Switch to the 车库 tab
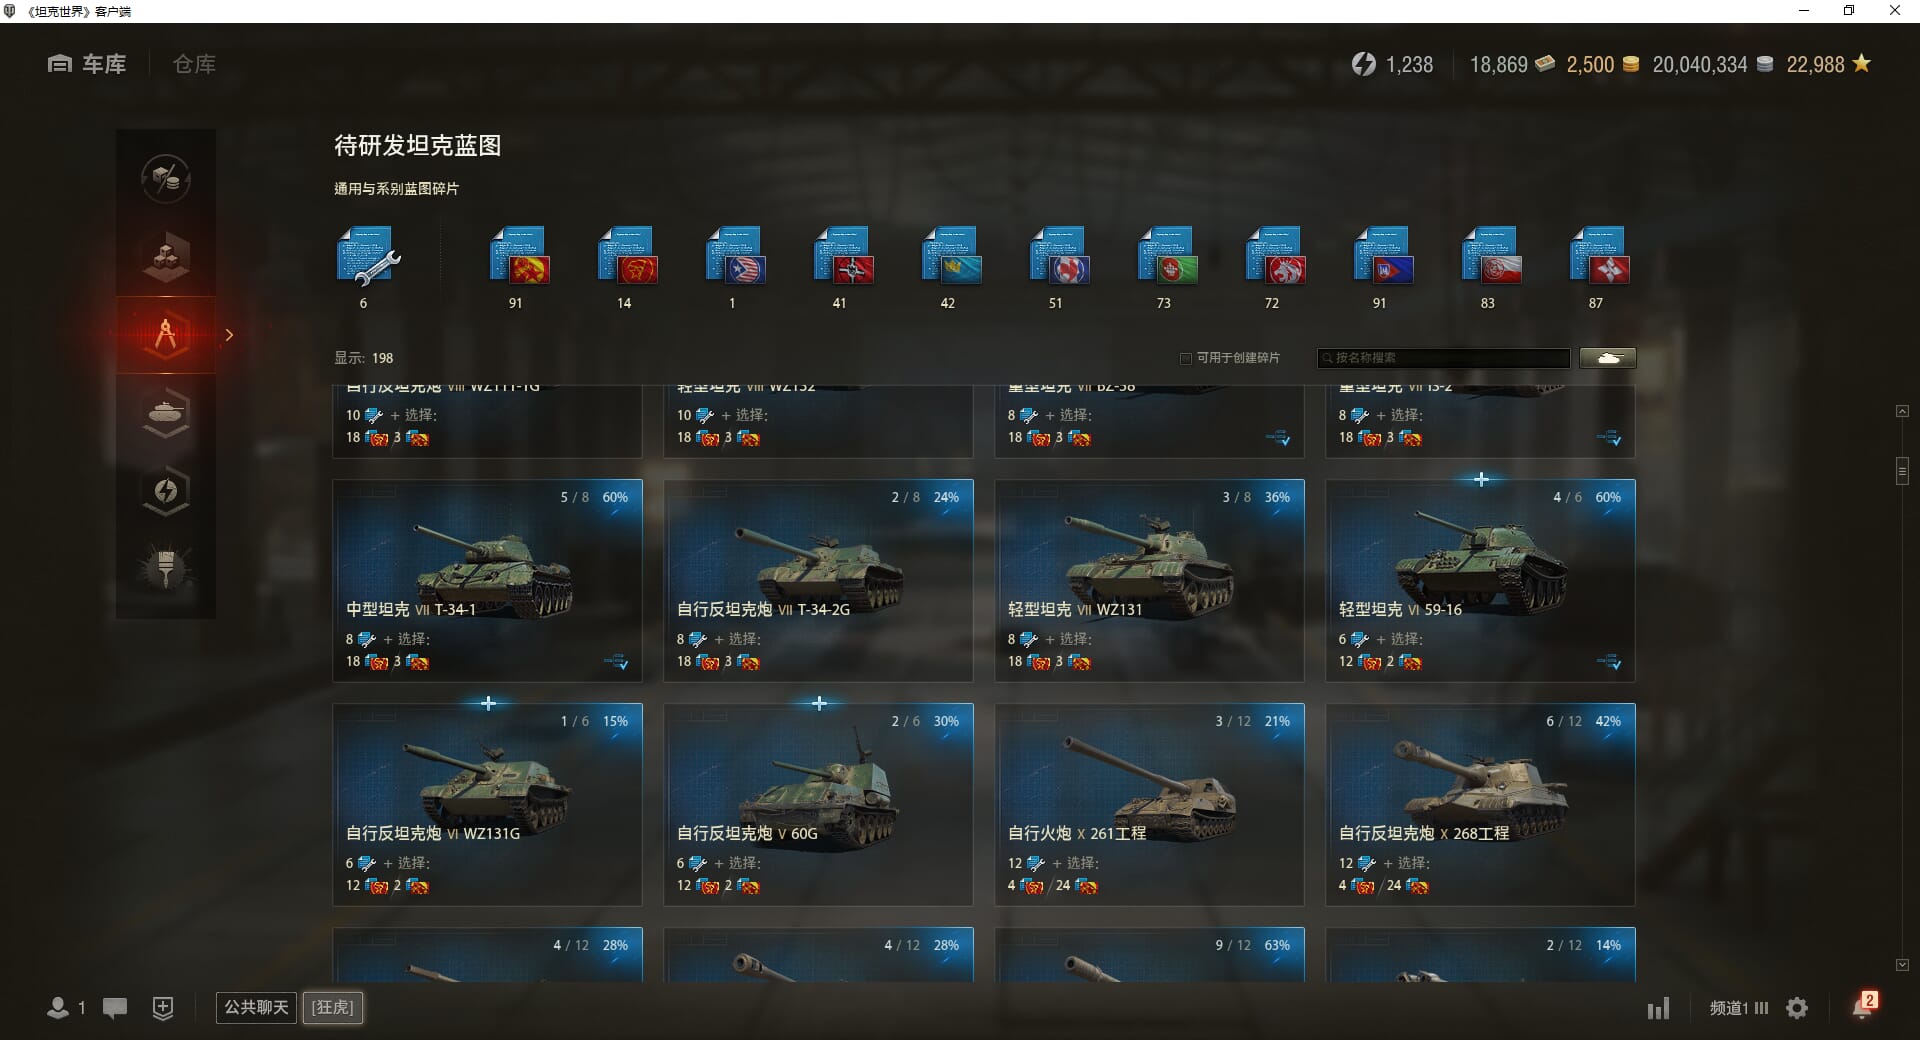 pyautogui.click(x=87, y=64)
